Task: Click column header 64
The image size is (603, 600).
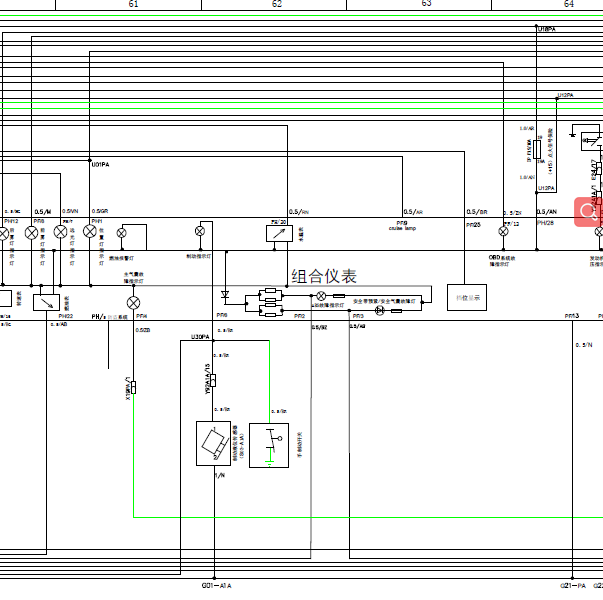Action: pyautogui.click(x=569, y=4)
